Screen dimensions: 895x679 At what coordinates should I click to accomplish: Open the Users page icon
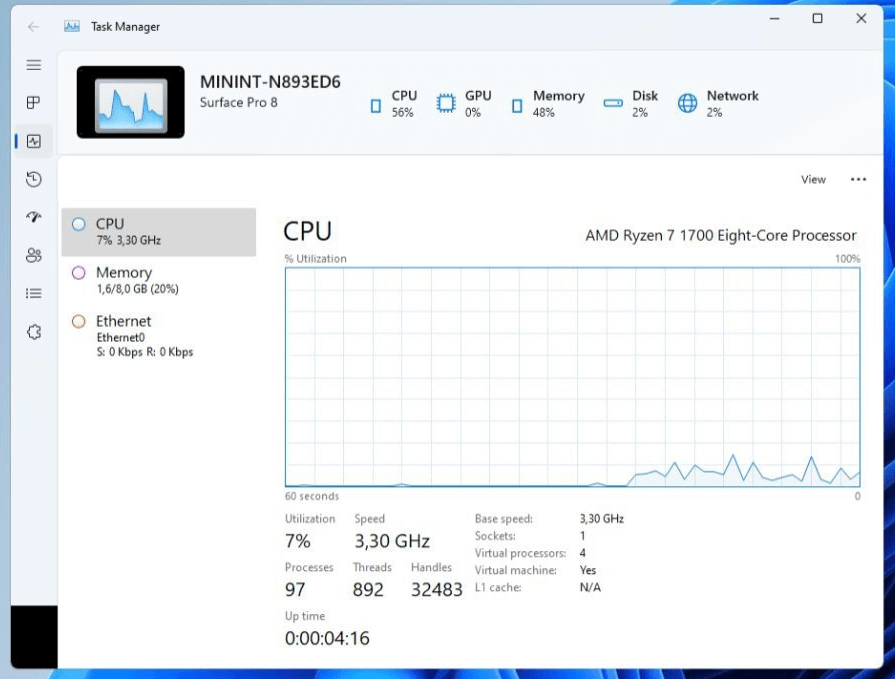(34, 255)
